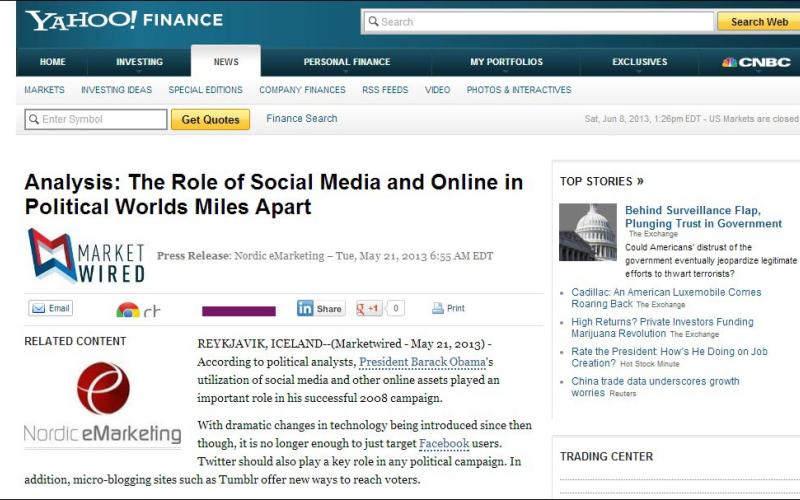
Task: Open the President Barack Obama link
Action: click(422, 361)
